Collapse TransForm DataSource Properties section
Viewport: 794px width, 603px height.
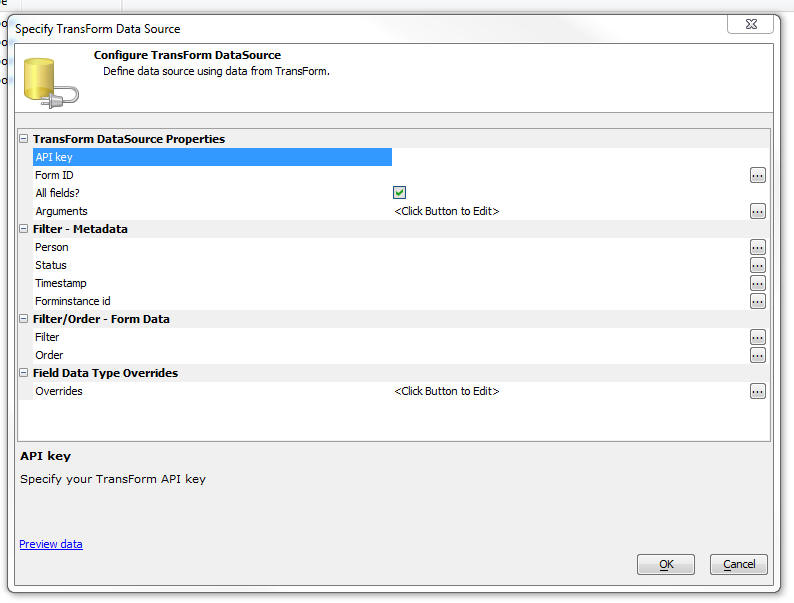(x=23, y=138)
